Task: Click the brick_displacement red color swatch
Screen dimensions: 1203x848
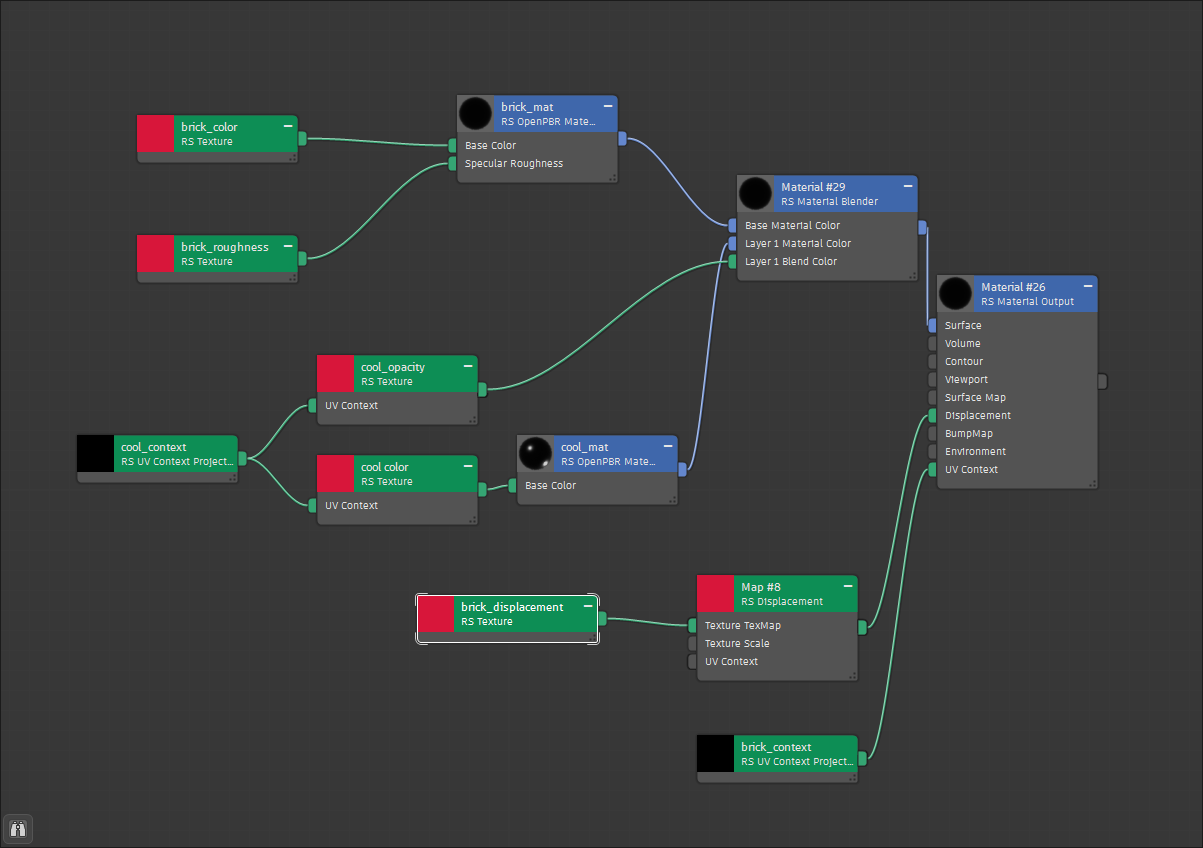Action: (436, 614)
